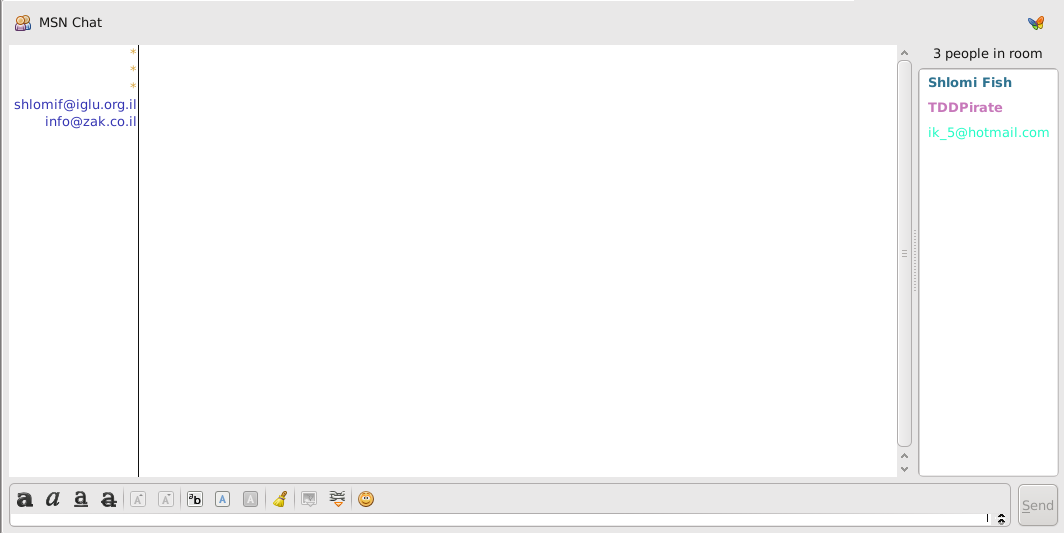This screenshot has height=533, width=1064.
Task: Open the smiley emoticon picker
Action: tap(366, 499)
